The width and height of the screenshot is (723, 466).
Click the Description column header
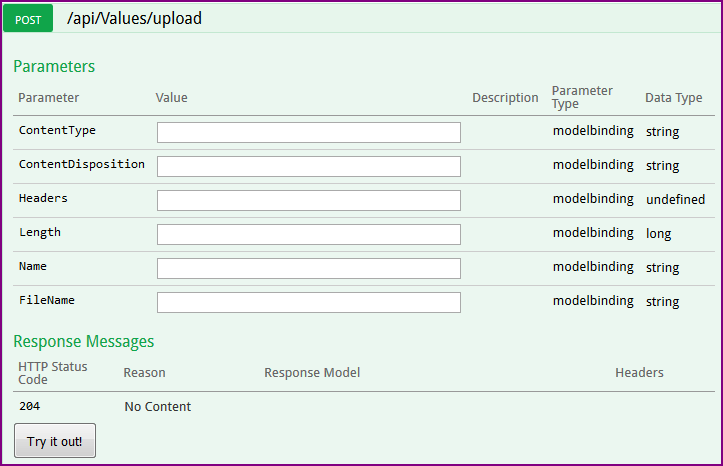[x=505, y=98]
